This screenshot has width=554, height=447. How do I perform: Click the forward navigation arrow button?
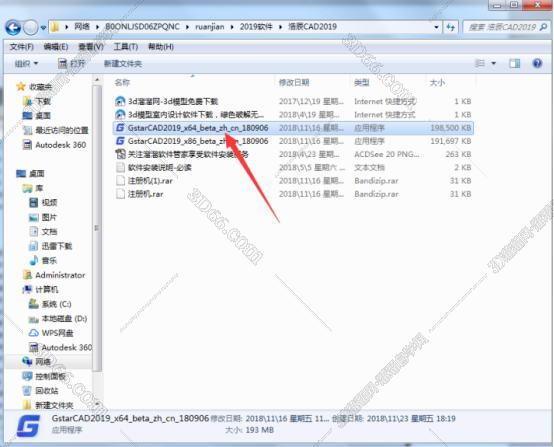click(30, 28)
